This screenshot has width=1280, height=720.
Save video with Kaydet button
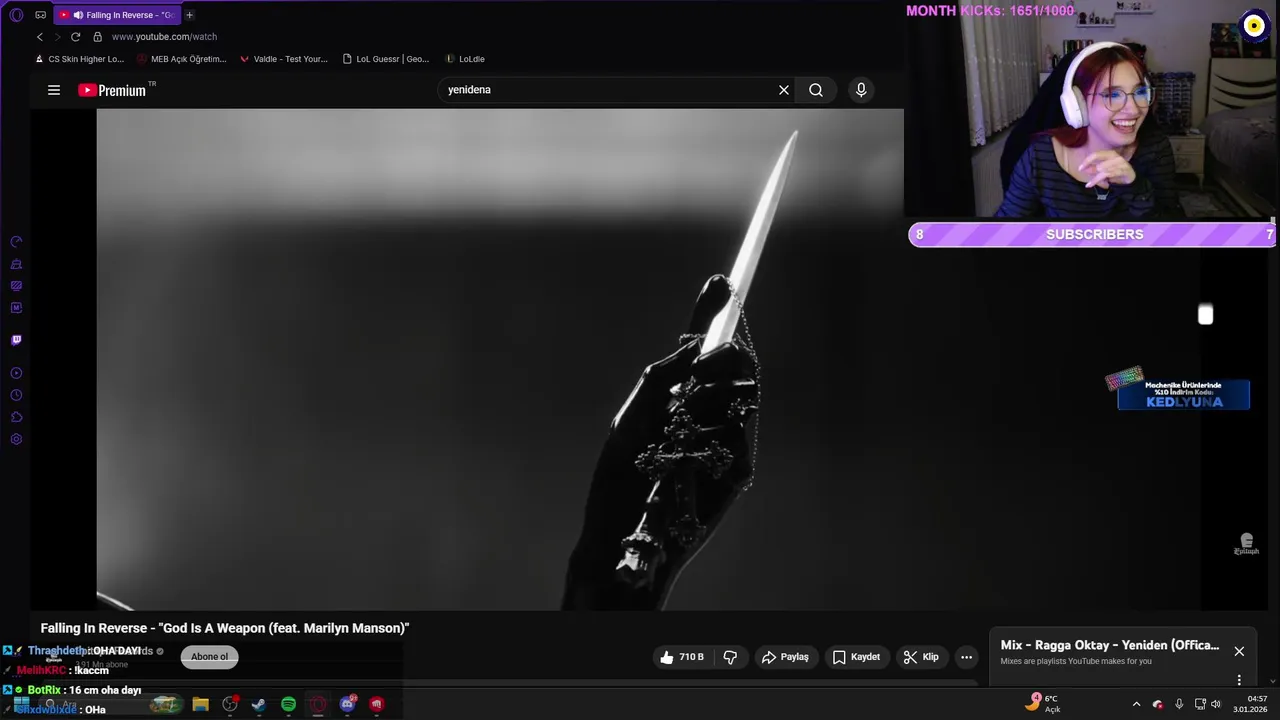pos(857,657)
